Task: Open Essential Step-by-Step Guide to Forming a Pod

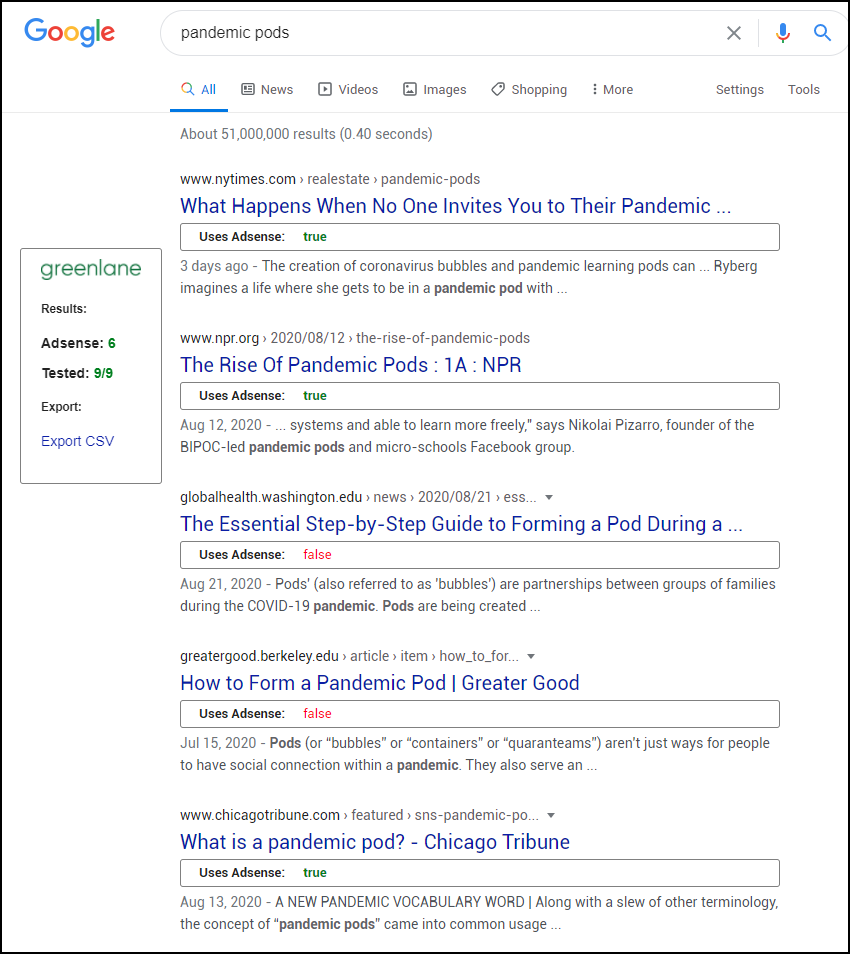Action: 461,523
